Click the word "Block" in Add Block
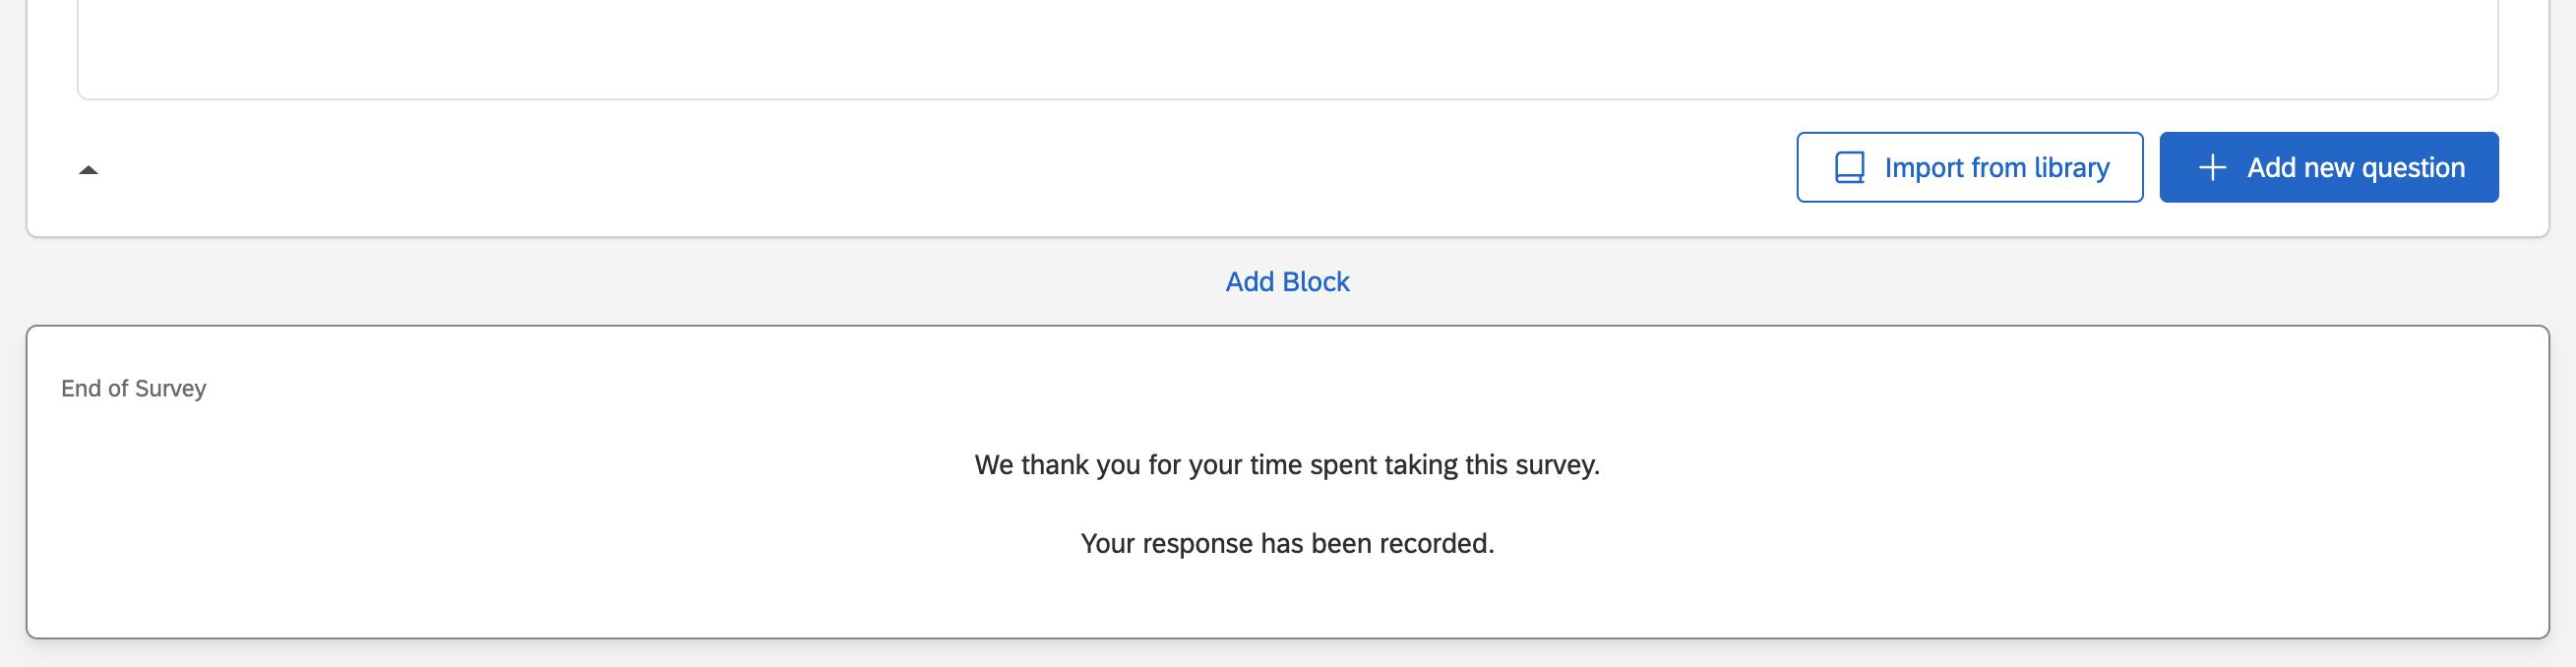Screen dimensions: 2576x667 point(1316,282)
